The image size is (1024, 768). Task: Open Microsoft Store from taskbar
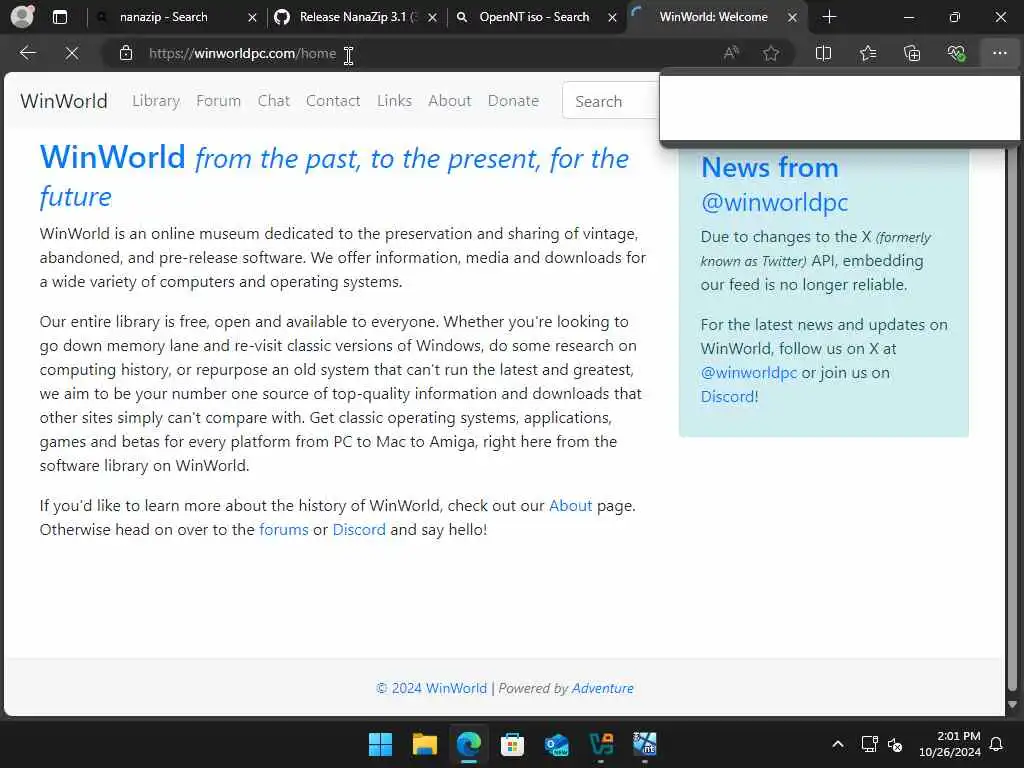(x=513, y=744)
